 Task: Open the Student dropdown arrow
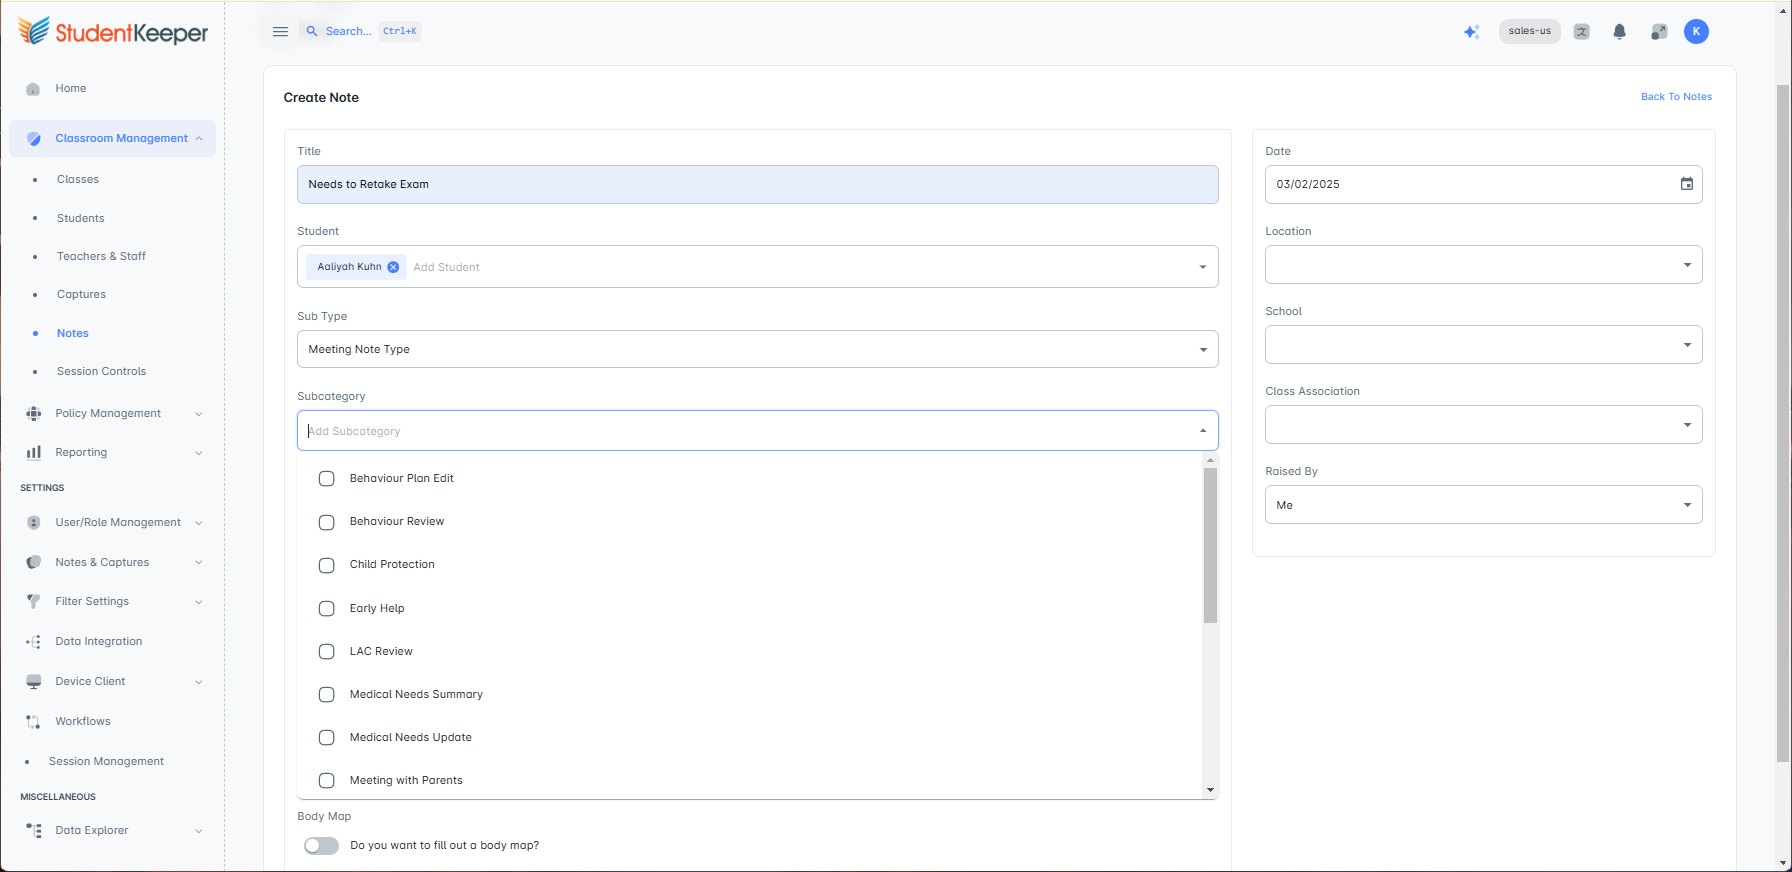[1203, 267]
